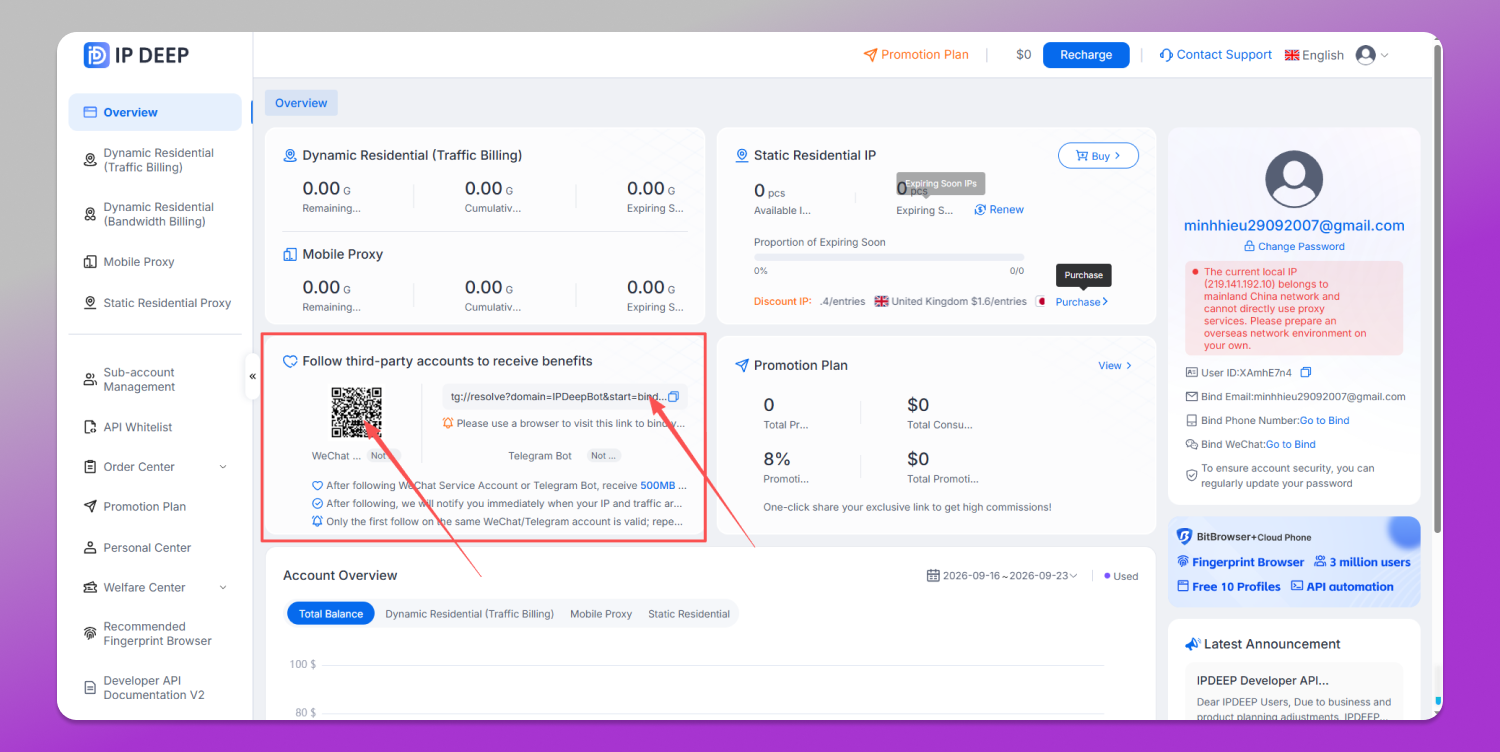Collapse the sidebar with the double-arrow handle
The height and width of the screenshot is (752, 1500).
tap(252, 376)
